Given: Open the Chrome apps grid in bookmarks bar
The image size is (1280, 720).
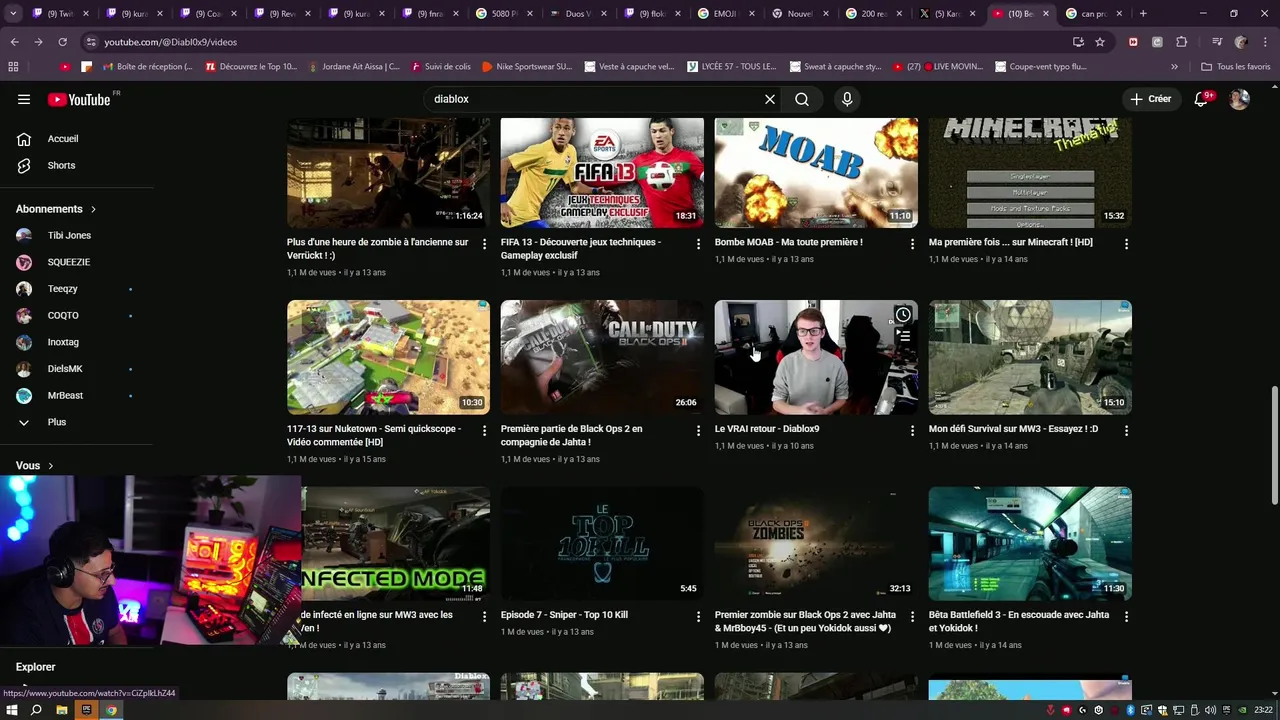Looking at the screenshot, I should click(x=13, y=67).
